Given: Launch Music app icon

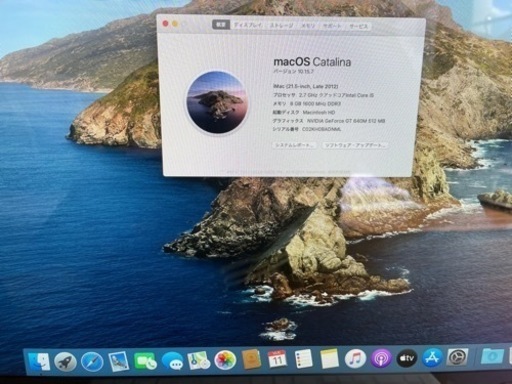Looking at the screenshot, I should click(355, 359).
